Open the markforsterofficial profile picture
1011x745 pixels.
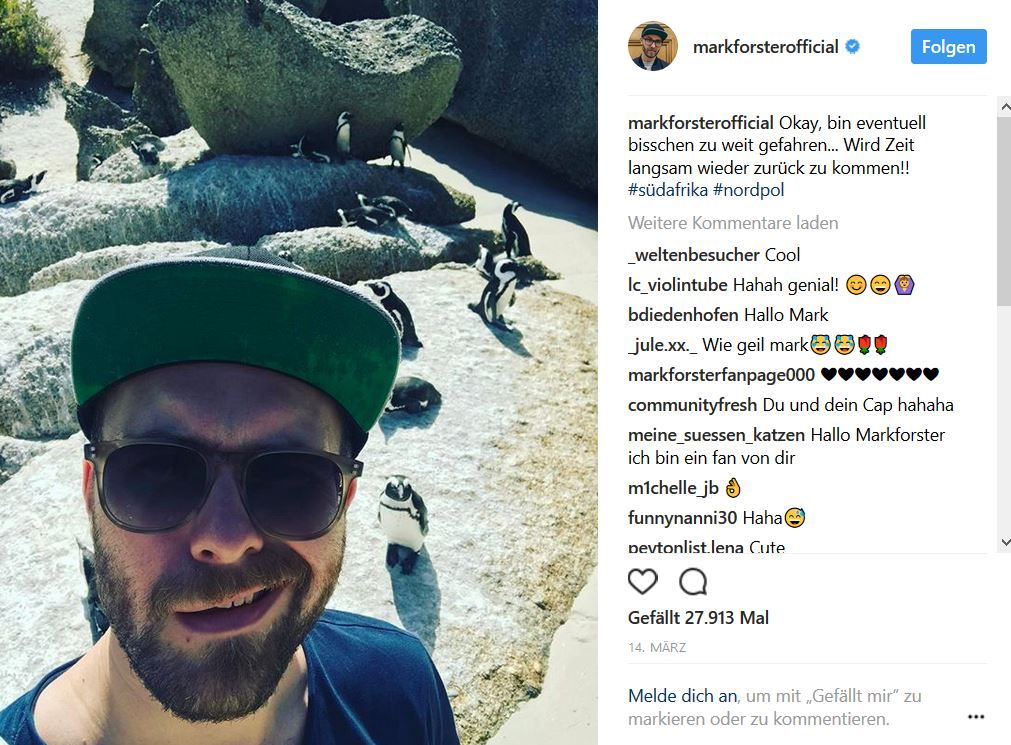(653, 46)
